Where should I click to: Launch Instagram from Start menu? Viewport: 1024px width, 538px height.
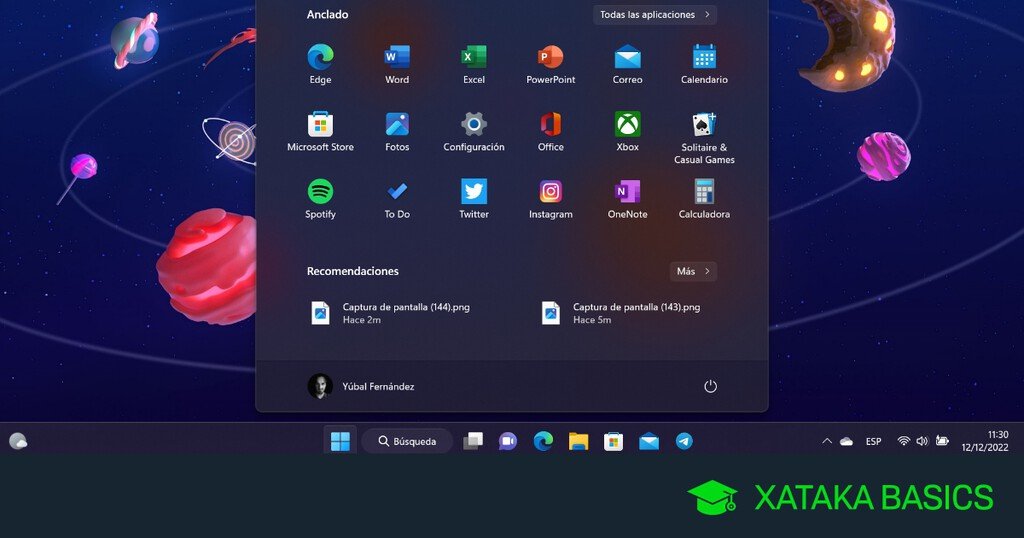pyautogui.click(x=551, y=199)
